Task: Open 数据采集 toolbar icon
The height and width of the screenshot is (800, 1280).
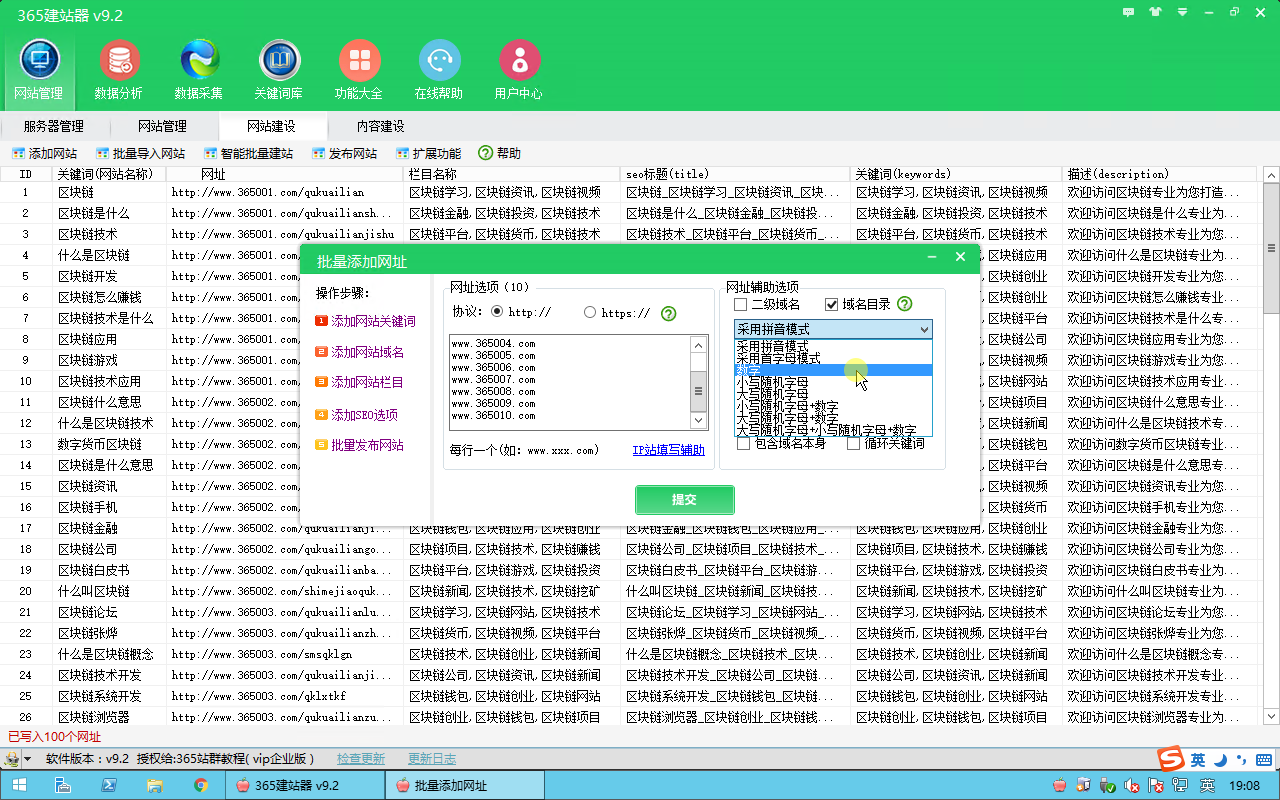Action: 199,70
